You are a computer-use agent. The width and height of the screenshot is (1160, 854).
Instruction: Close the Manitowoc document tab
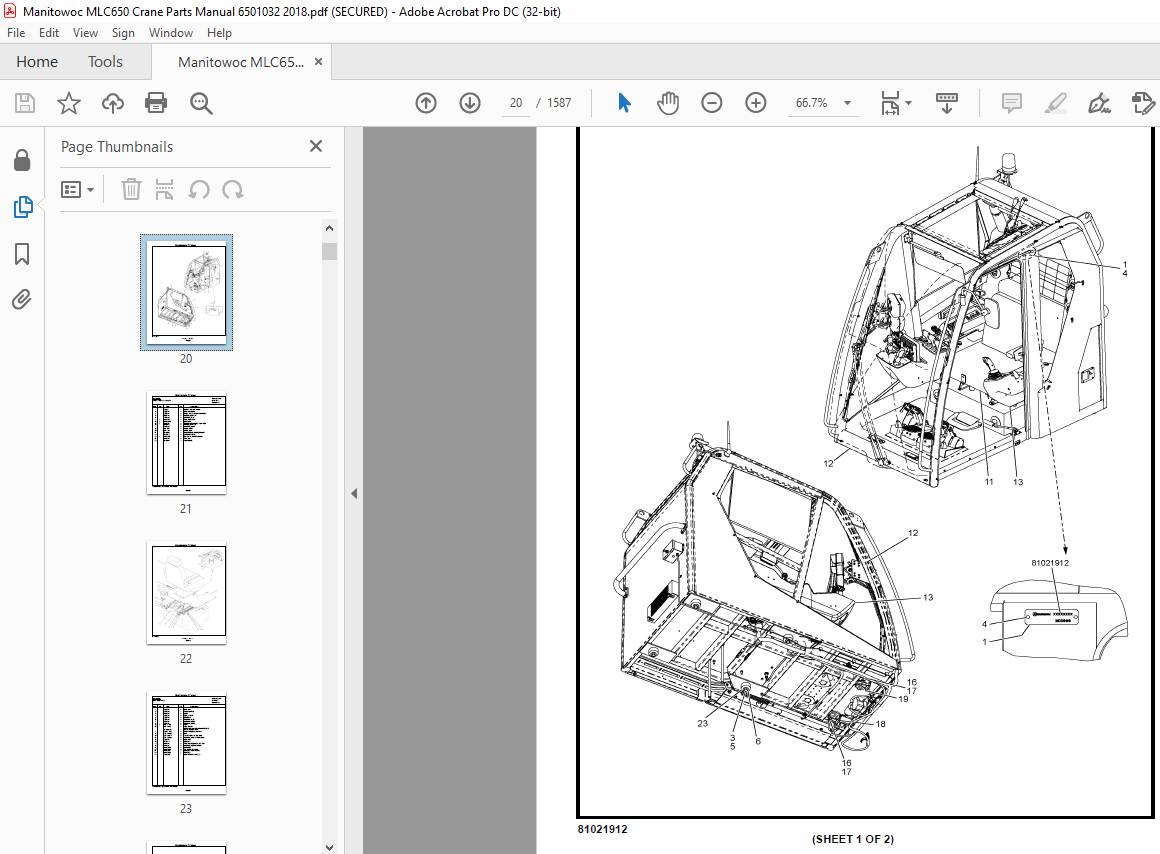(319, 61)
